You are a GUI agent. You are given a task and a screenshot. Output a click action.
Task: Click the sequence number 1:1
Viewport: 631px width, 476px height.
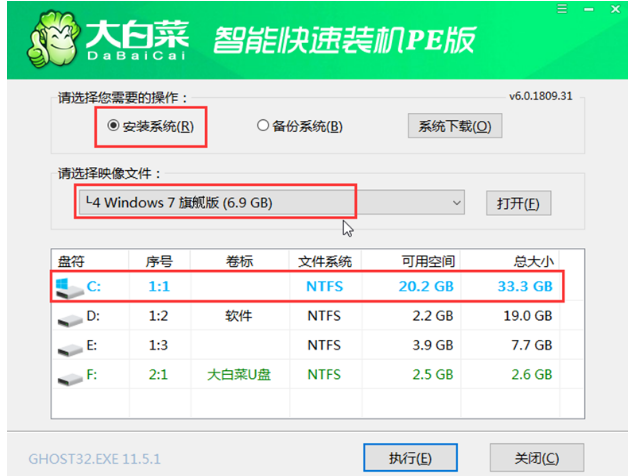coord(159,286)
